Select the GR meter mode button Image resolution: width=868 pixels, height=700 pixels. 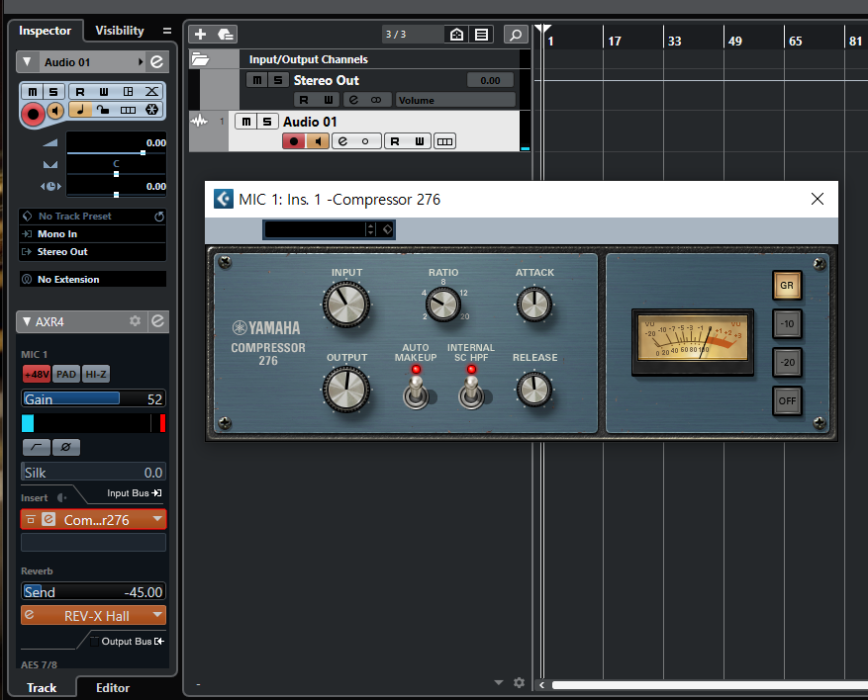click(x=787, y=286)
